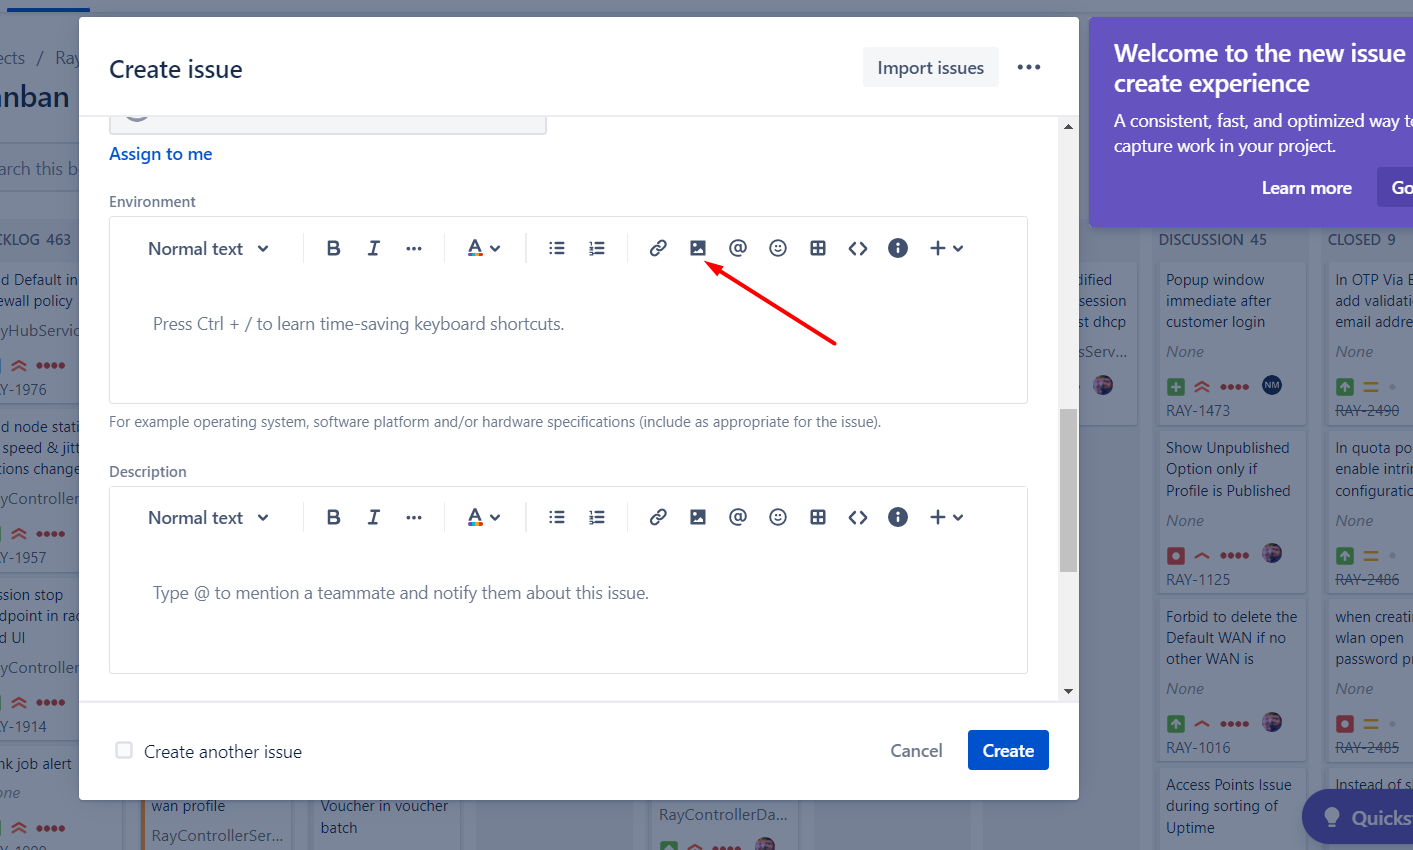Mention a teammate in Description editor
Screen dimensions: 1413x850
(738, 517)
